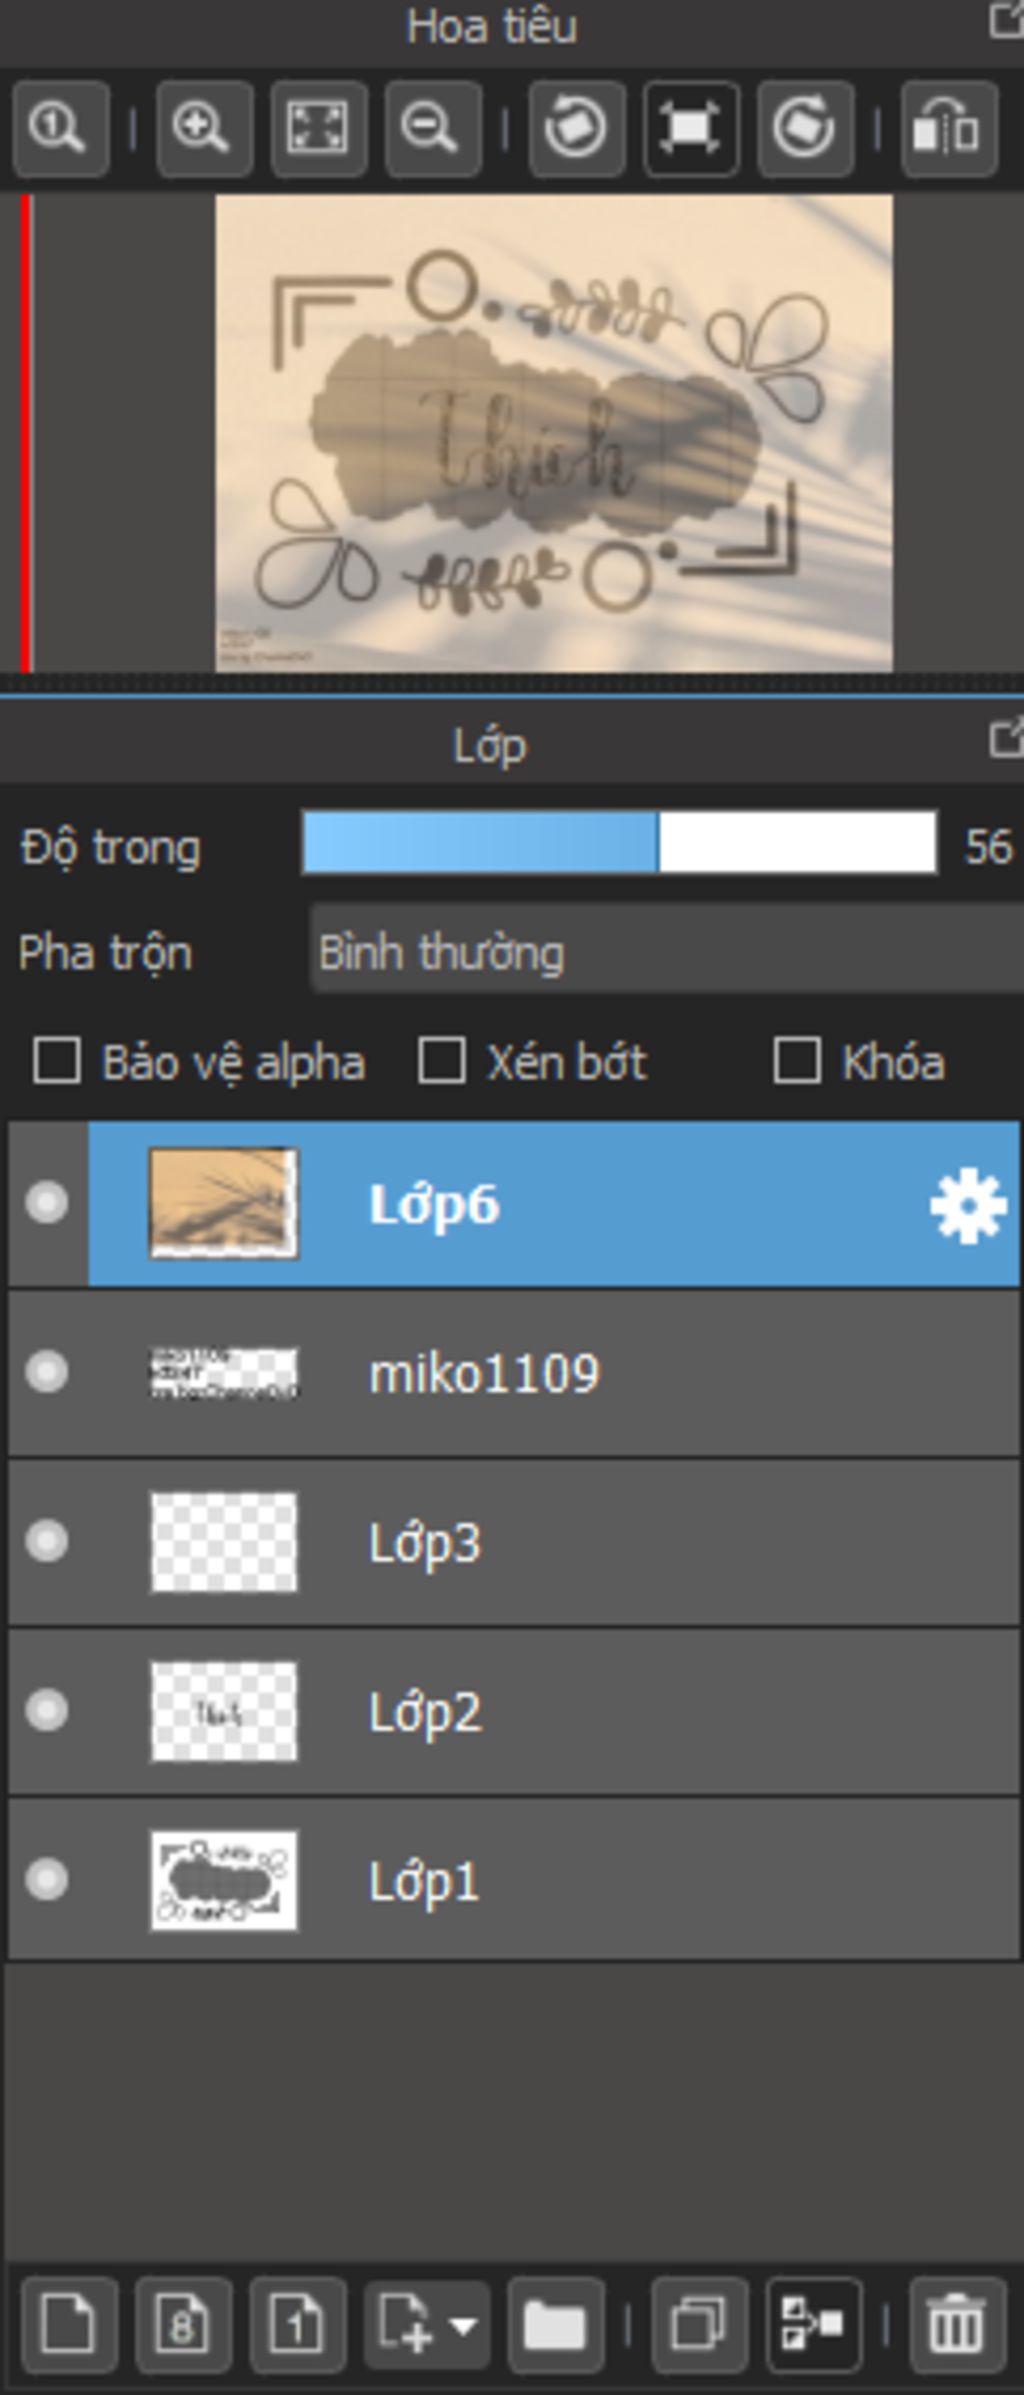The height and width of the screenshot is (2395, 1024).
Task: Flip the canvas view horizontally
Action: click(x=949, y=130)
